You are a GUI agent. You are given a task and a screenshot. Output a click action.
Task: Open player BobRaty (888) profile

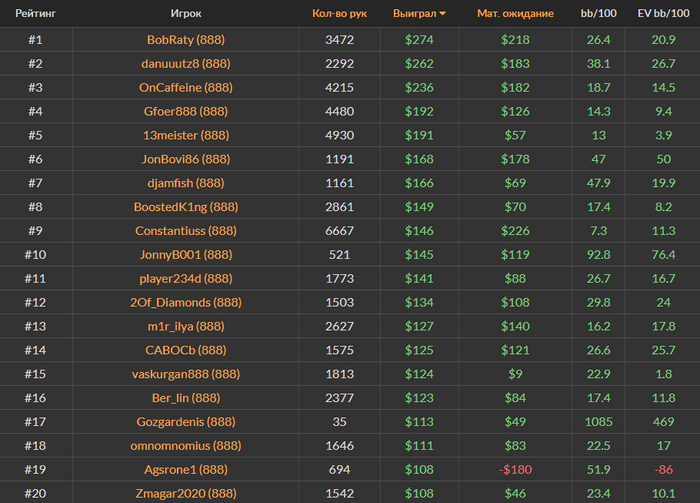(x=187, y=39)
